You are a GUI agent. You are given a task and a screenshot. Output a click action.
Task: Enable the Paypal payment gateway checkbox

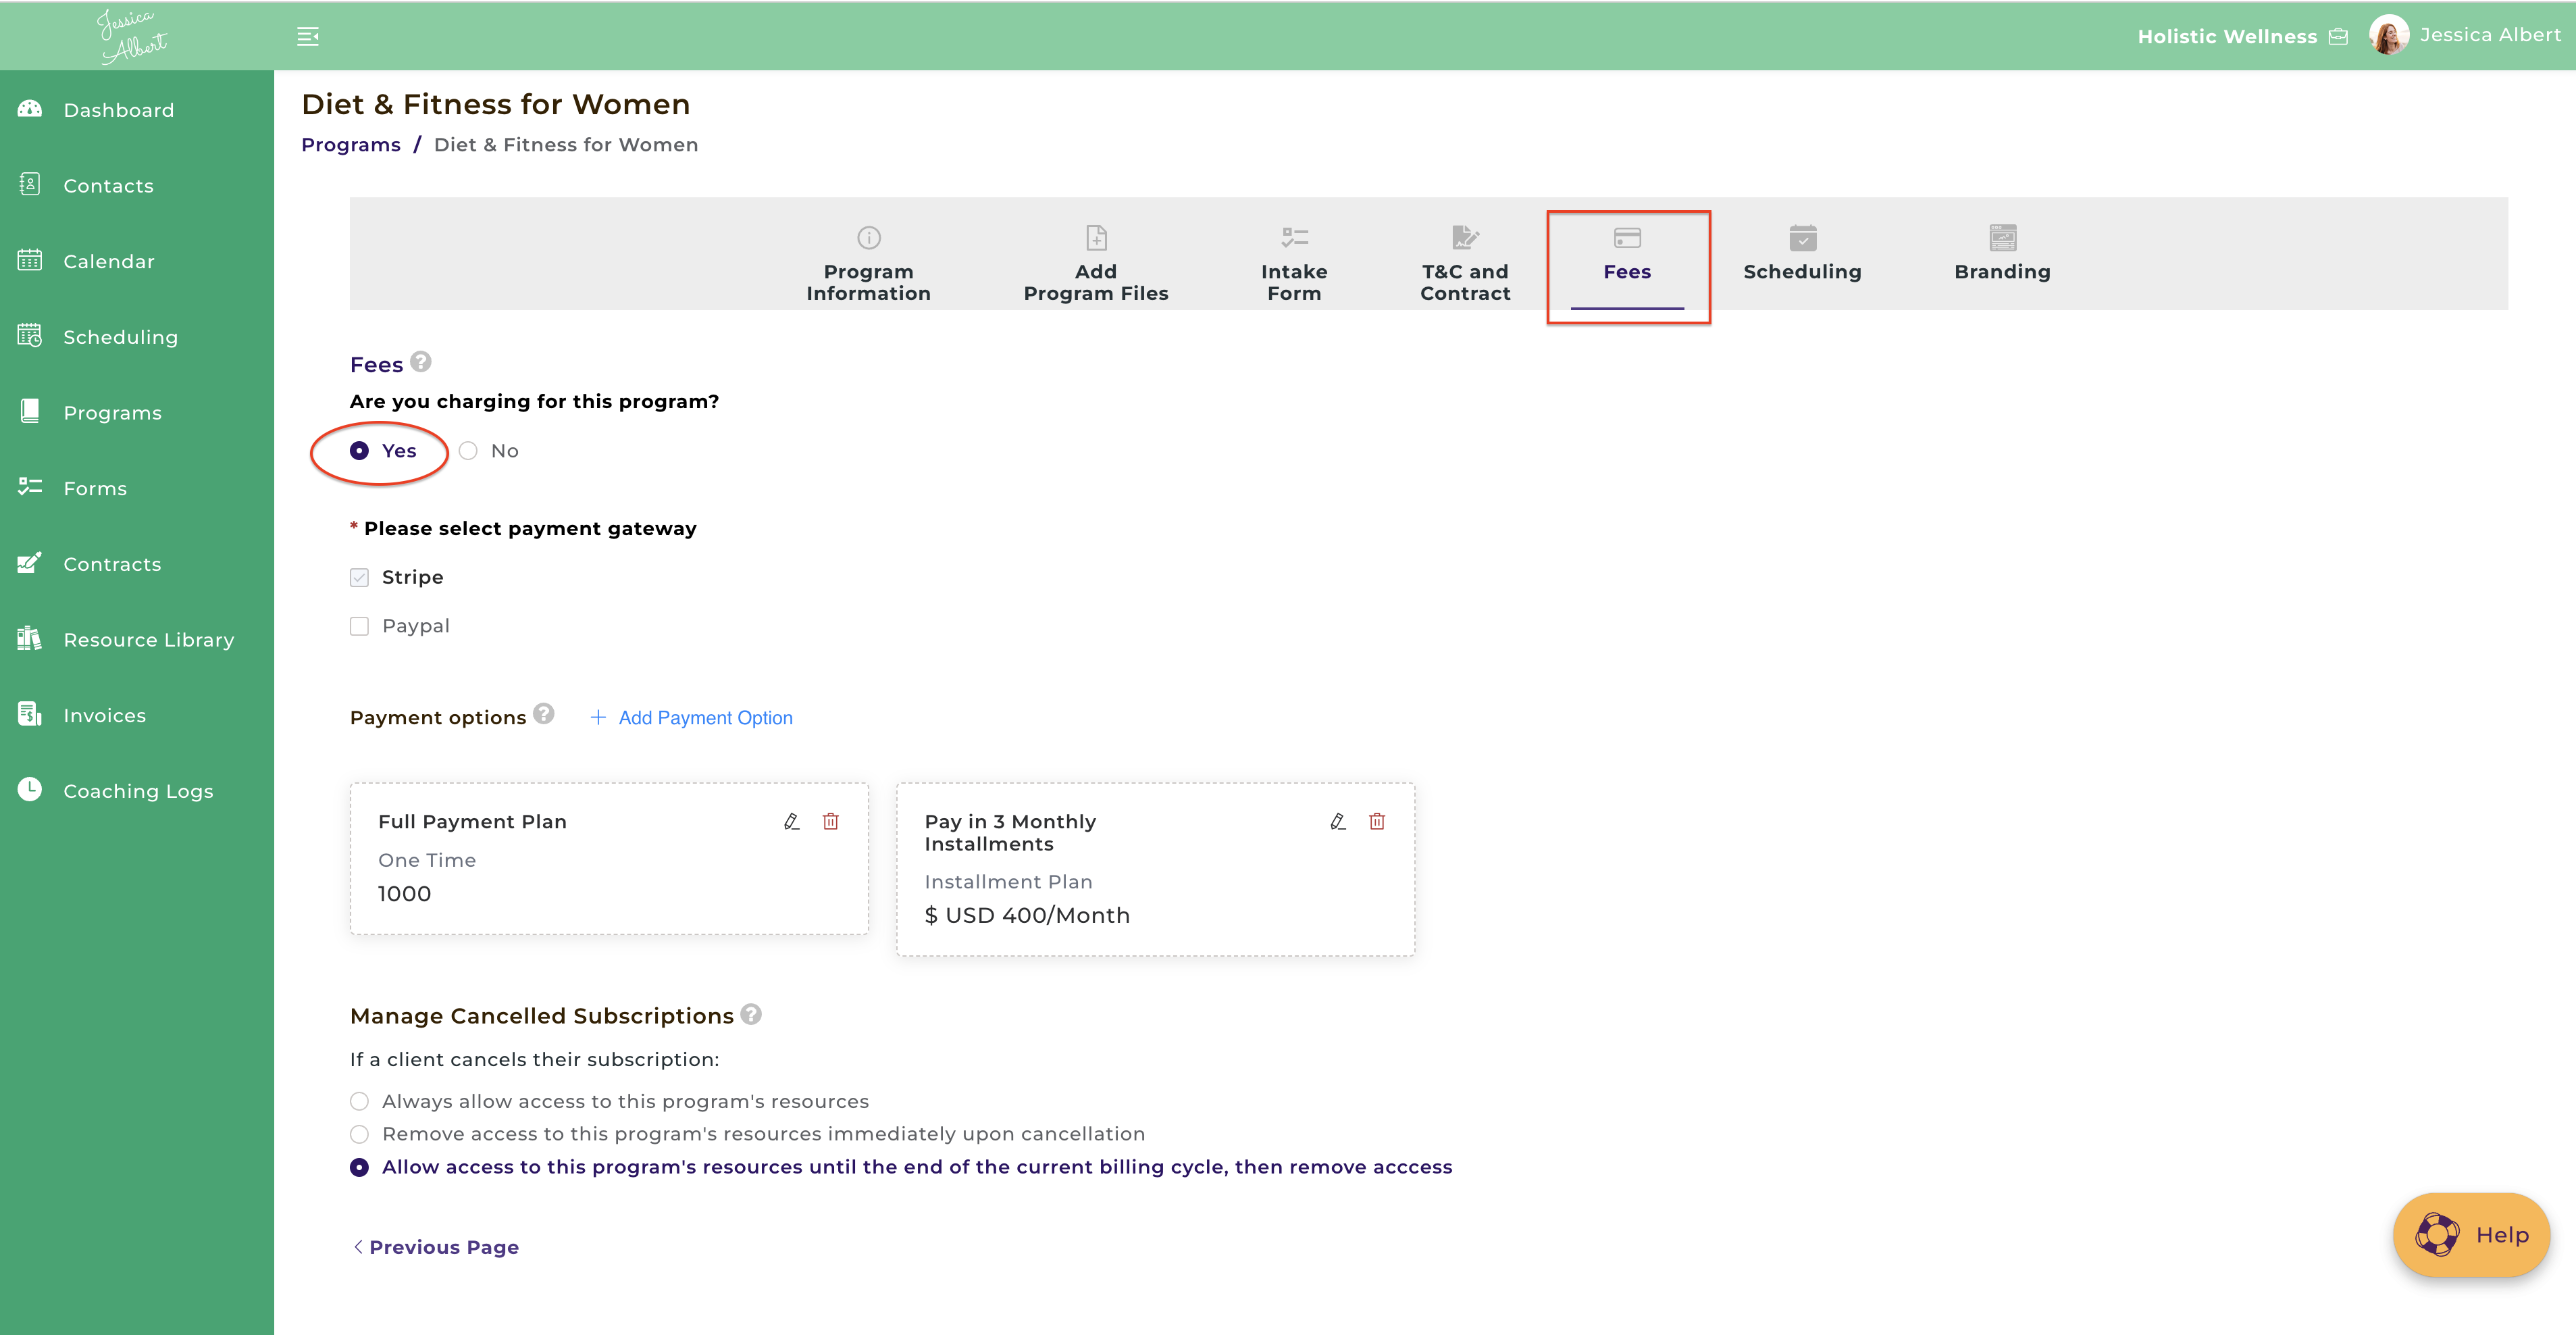tap(359, 626)
